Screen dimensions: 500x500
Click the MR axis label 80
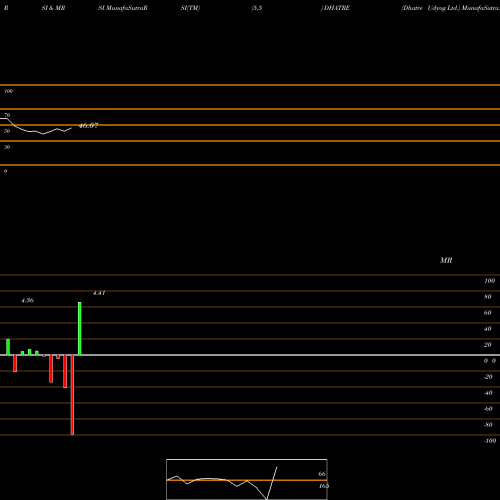pyautogui.click(x=488, y=297)
